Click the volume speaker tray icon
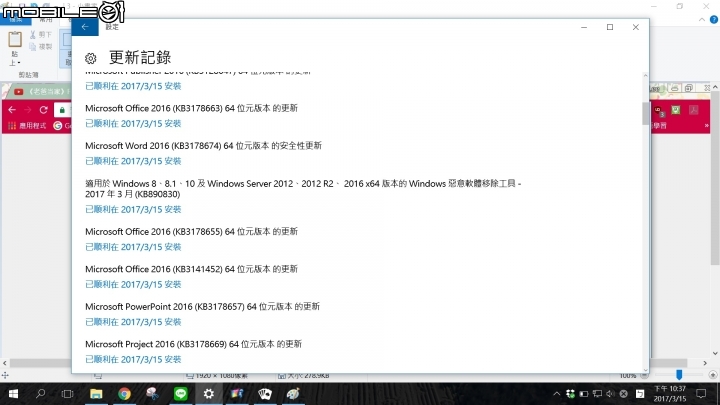The width and height of the screenshot is (720, 405). tap(610, 394)
